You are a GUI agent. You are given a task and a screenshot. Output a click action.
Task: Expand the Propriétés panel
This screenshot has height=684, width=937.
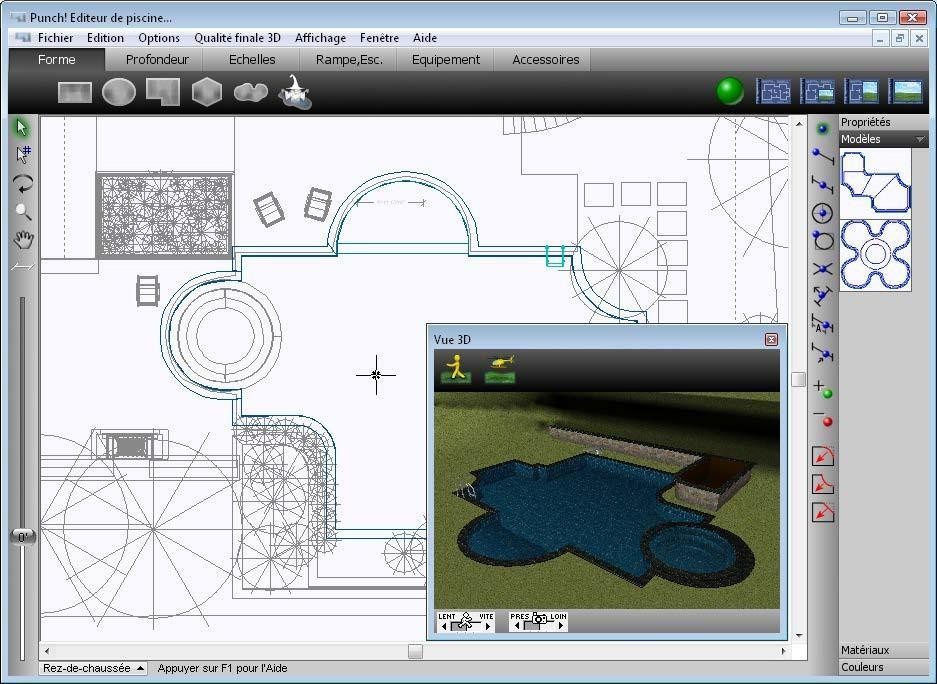[x=883, y=122]
